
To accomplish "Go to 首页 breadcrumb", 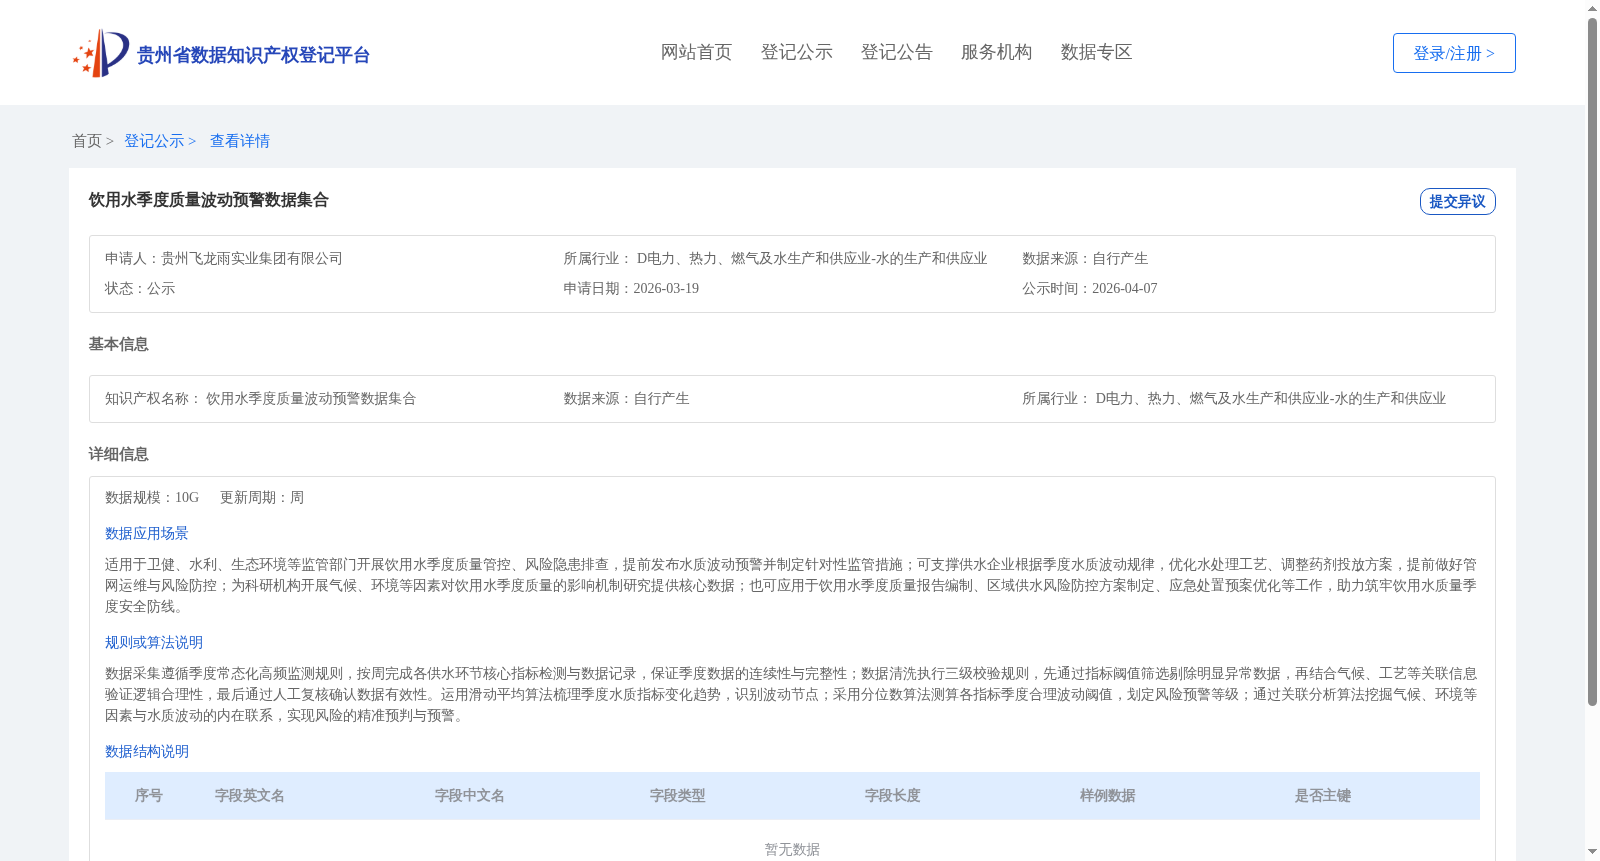I will (x=87, y=141).
